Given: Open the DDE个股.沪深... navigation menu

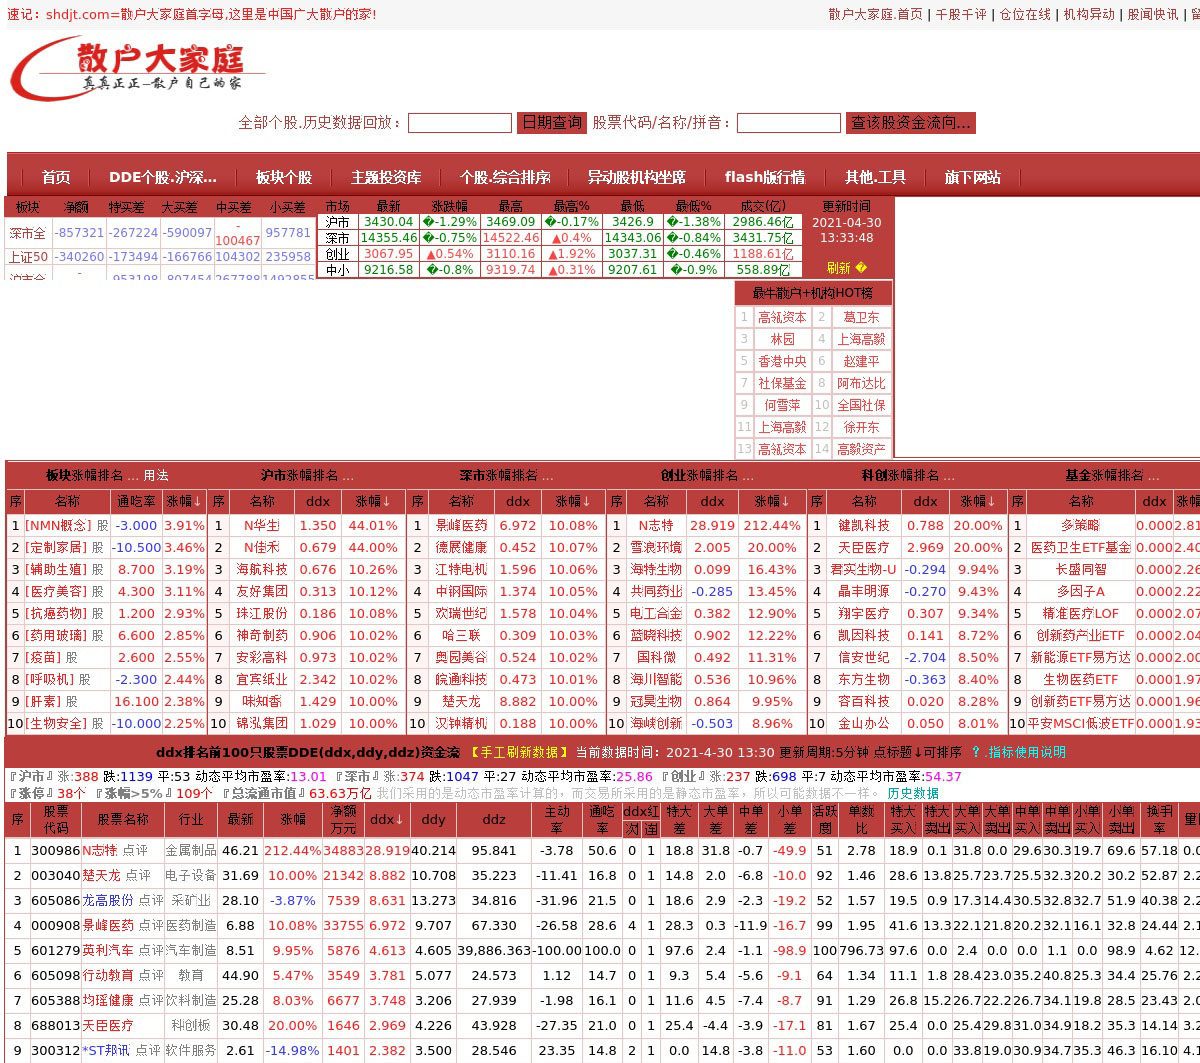Looking at the screenshot, I should tap(162, 178).
